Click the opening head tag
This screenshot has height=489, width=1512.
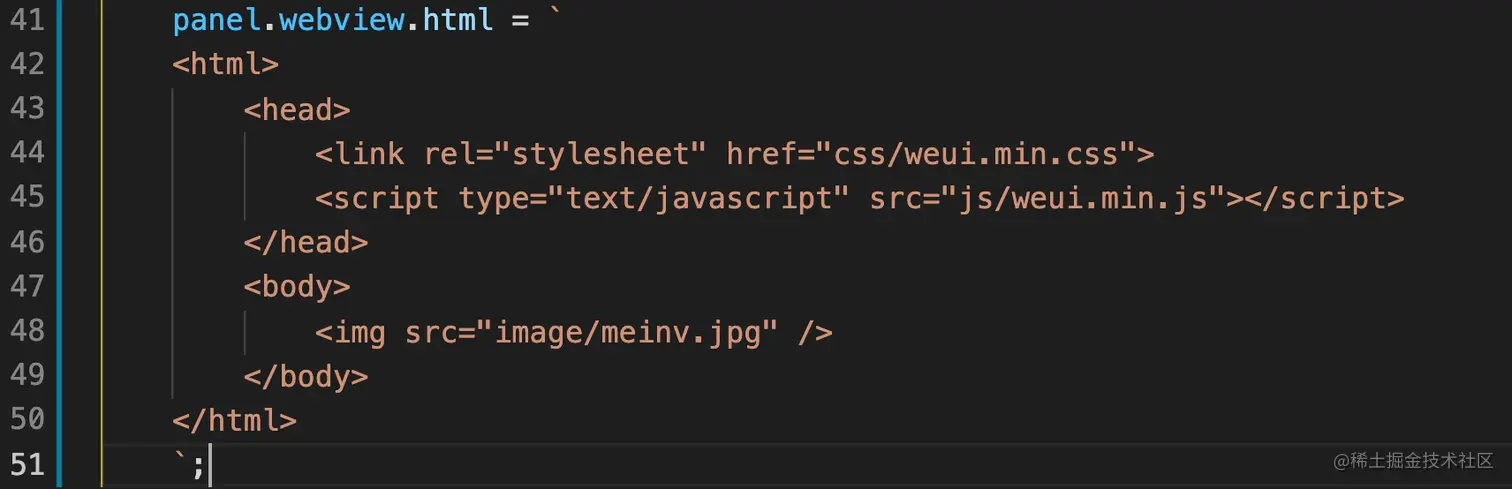point(297,109)
